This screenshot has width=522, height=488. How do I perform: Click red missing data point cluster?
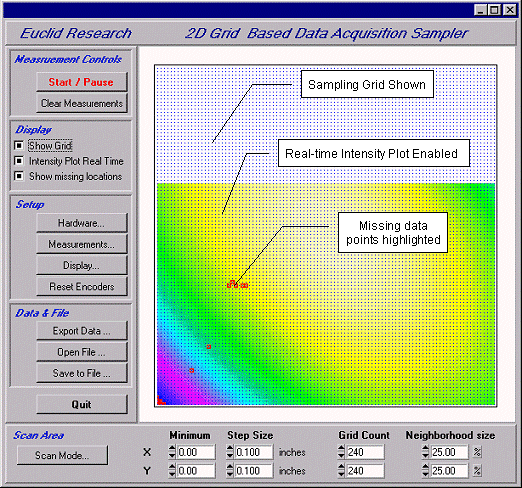pyautogui.click(x=237, y=284)
